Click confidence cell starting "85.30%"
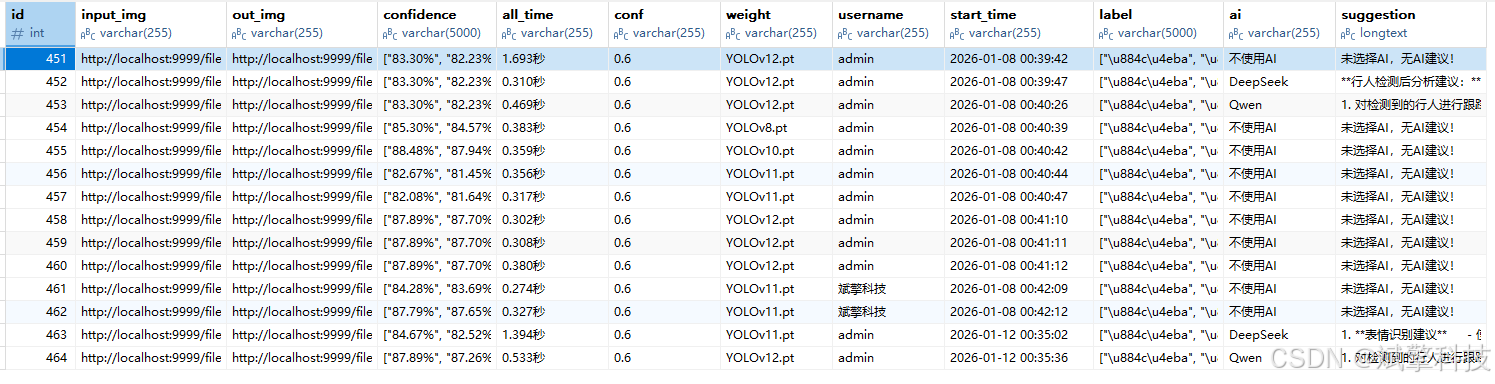The height and width of the screenshot is (384, 1495). point(437,128)
